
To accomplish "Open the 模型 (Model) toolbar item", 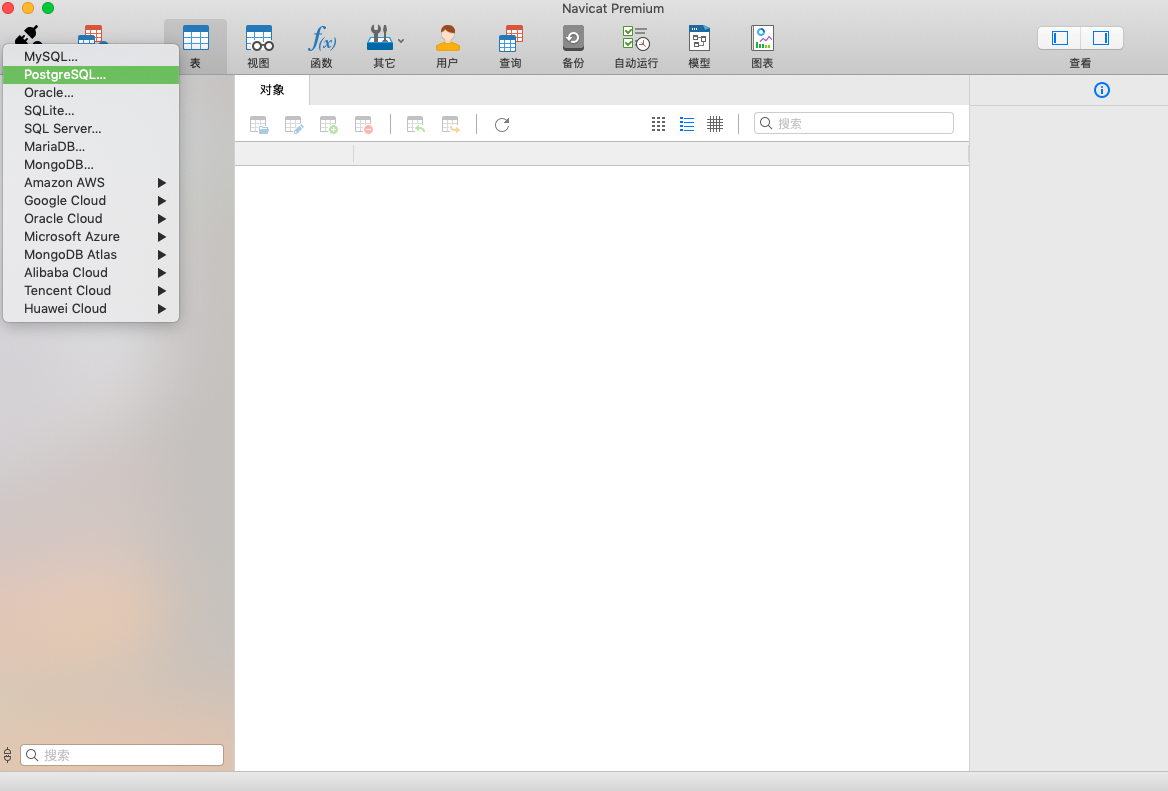I will tap(699, 46).
